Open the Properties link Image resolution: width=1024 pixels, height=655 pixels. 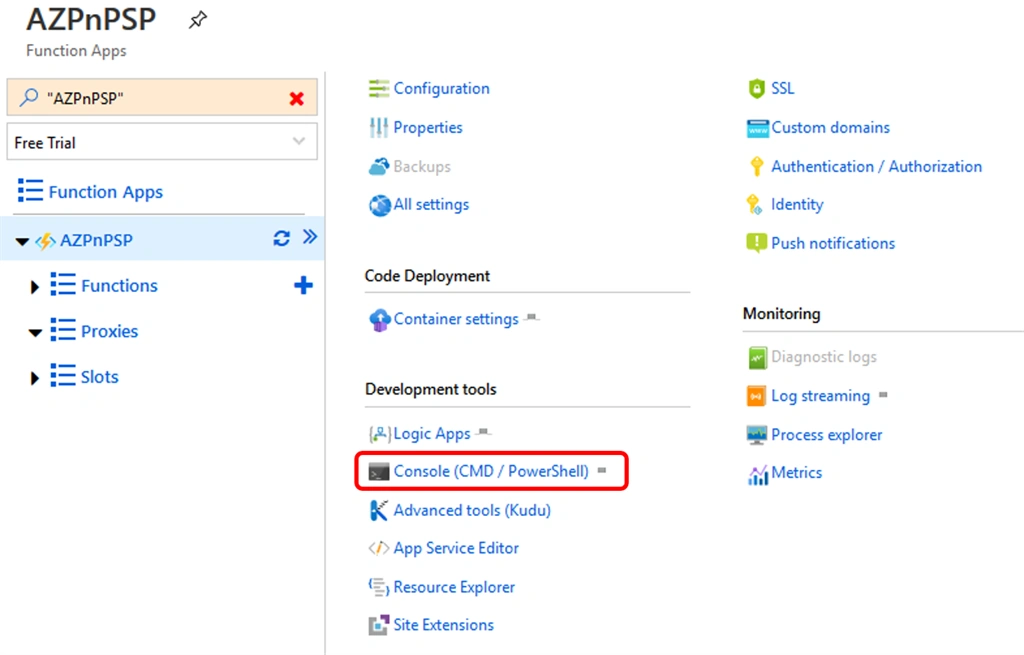pos(428,128)
